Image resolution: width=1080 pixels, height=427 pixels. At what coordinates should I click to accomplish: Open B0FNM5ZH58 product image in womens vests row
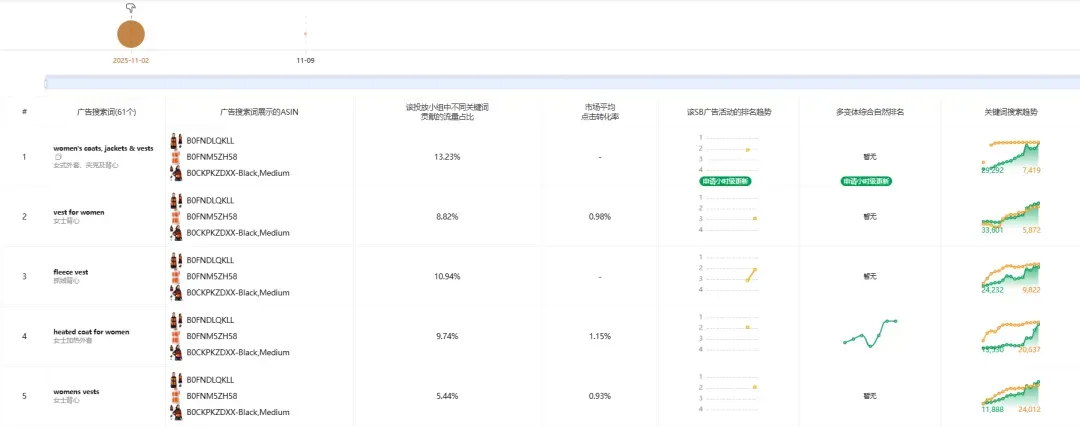click(176, 396)
